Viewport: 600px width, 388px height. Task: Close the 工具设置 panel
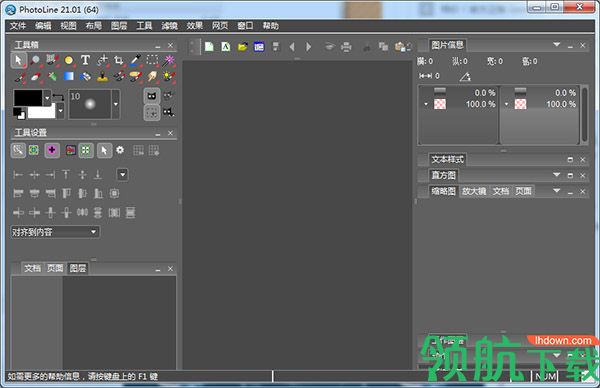pyautogui.click(x=170, y=133)
